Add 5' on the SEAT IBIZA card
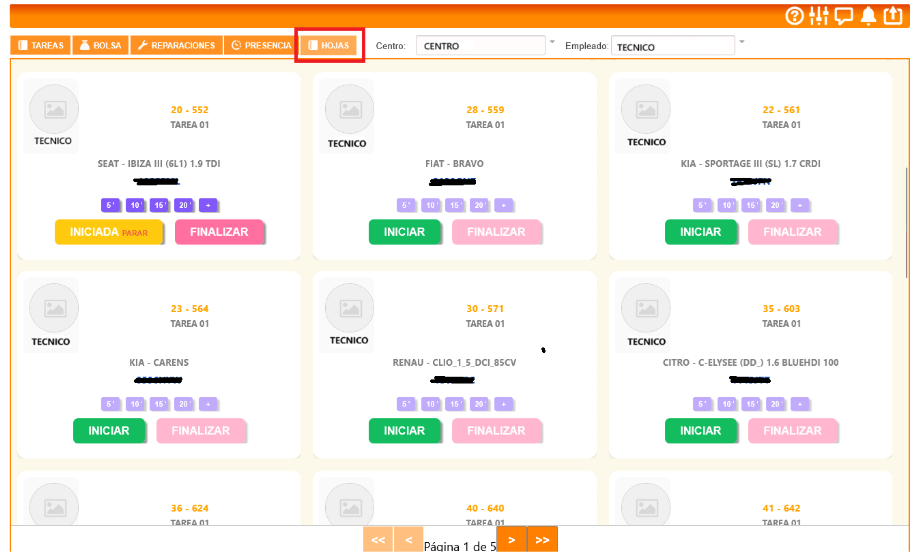This screenshot has width=920, height=558. 110,205
